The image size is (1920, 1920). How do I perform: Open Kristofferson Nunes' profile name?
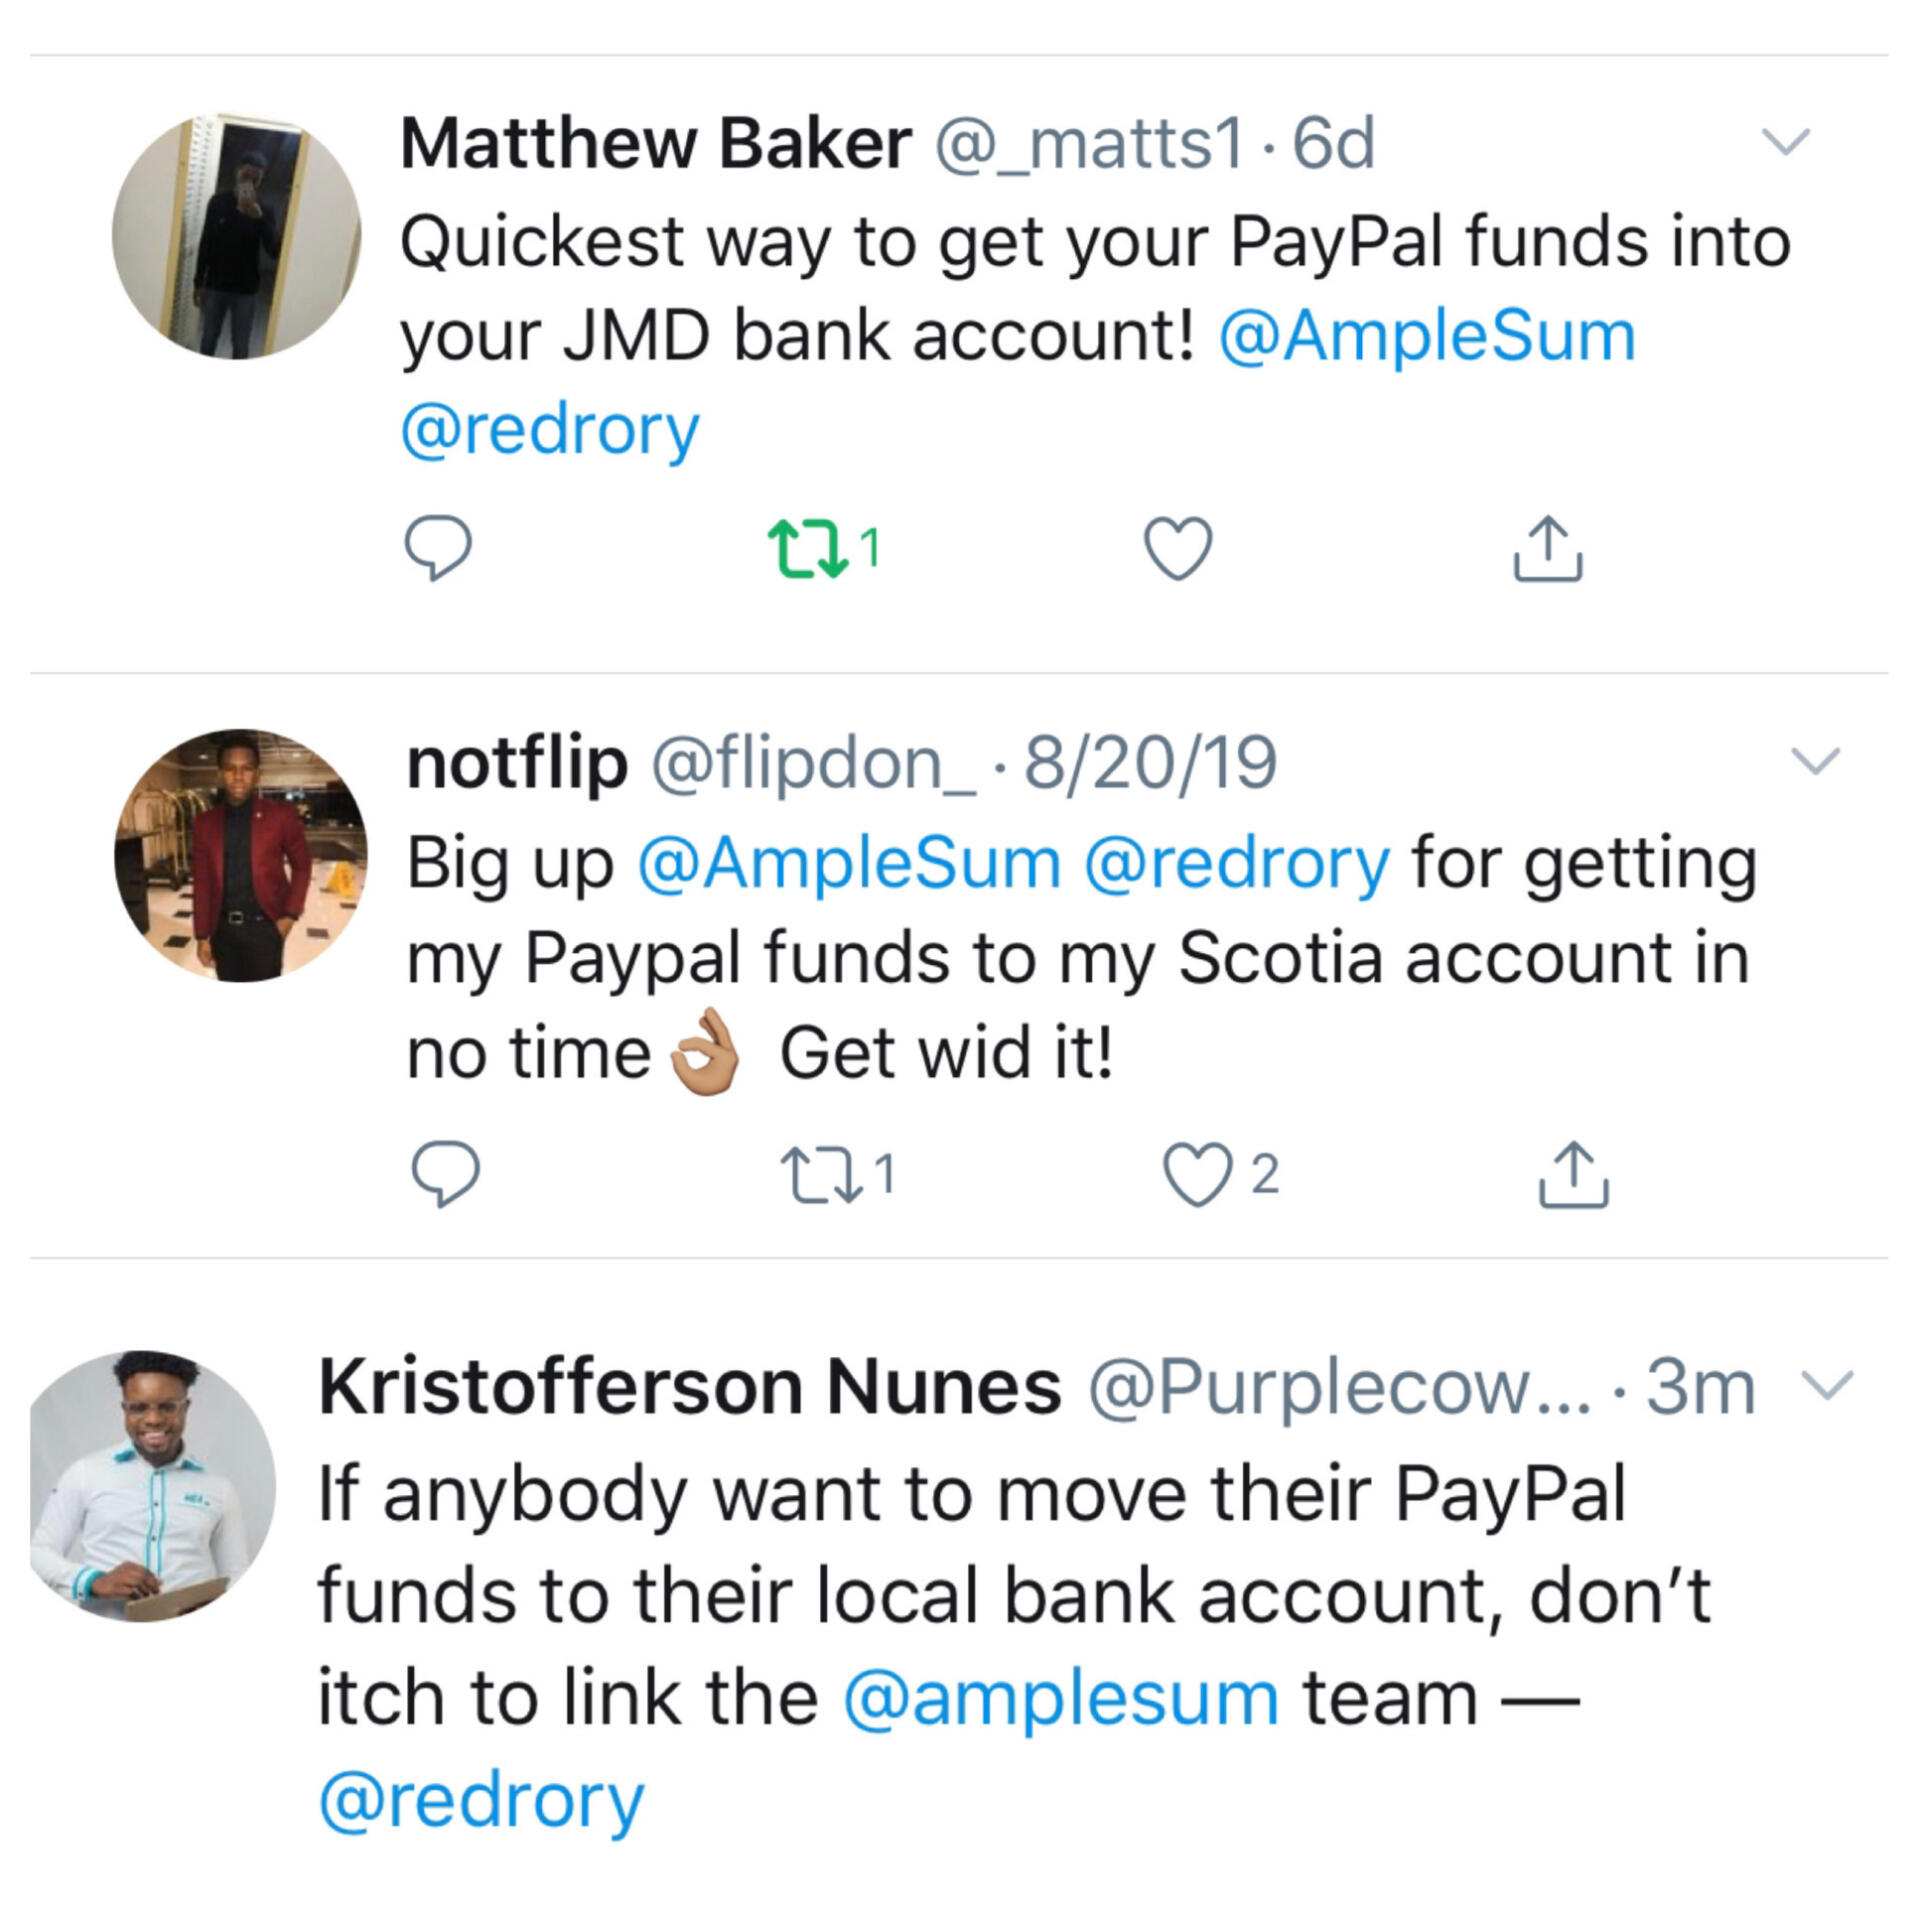tap(689, 1387)
